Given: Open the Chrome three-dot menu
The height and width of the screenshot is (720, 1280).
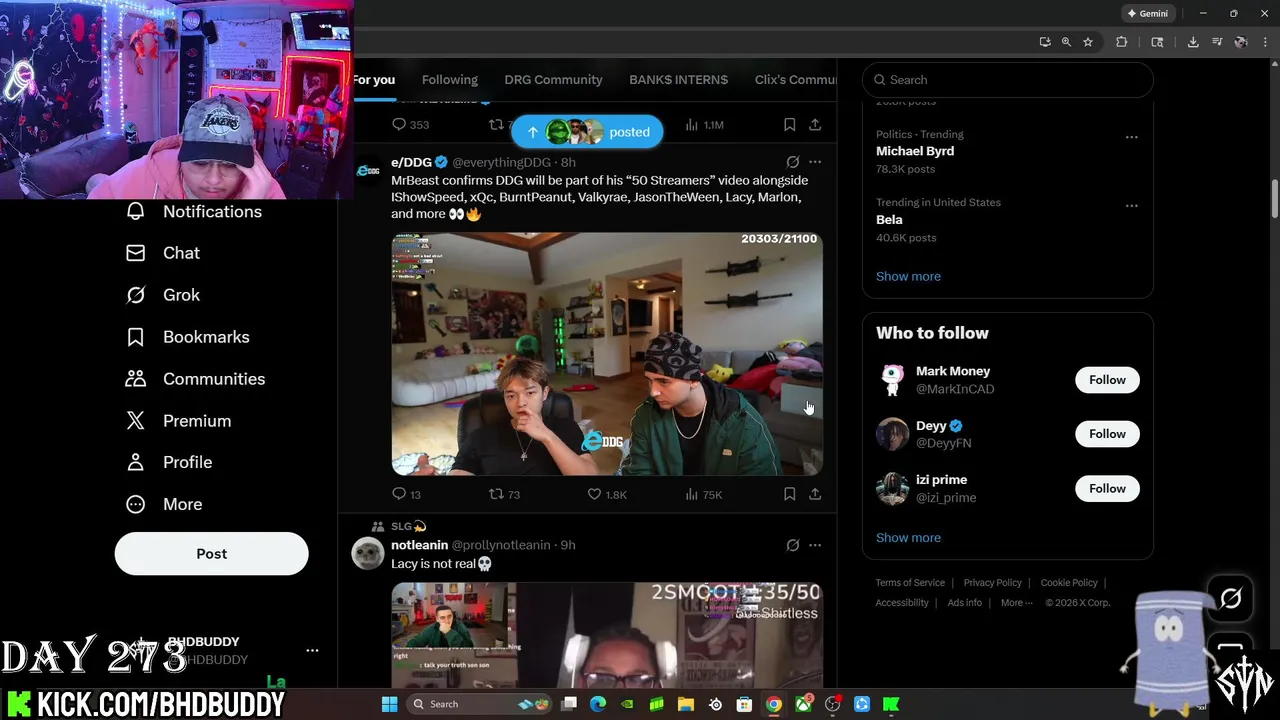Looking at the screenshot, I should tap(1265, 42).
